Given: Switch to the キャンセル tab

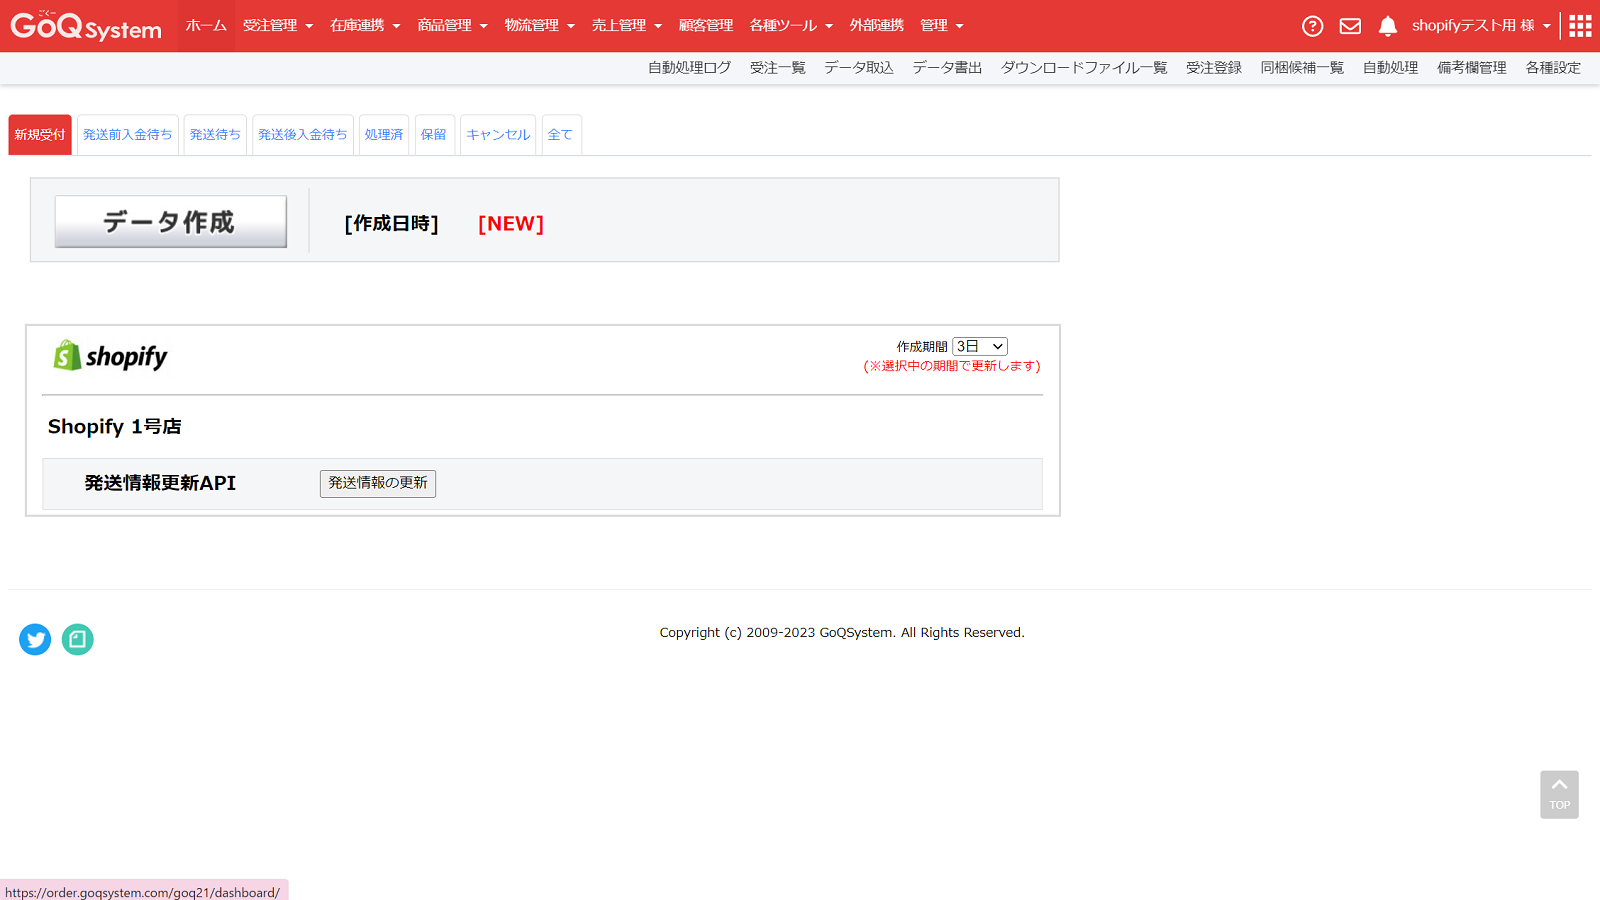Looking at the screenshot, I should 498,135.
